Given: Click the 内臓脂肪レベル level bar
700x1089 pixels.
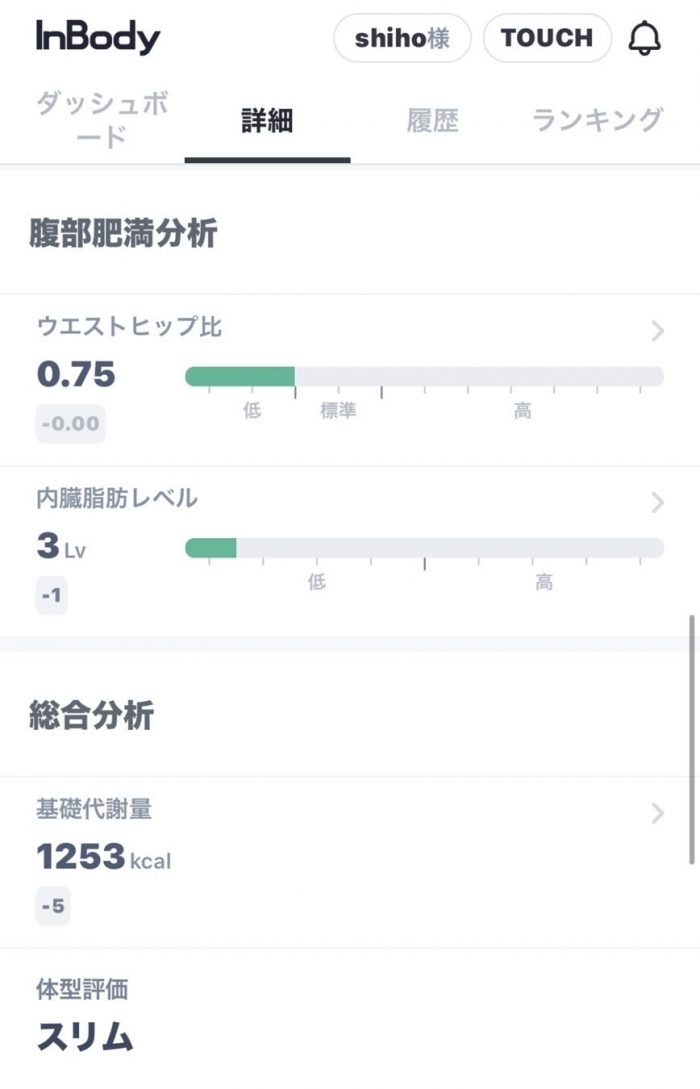Looking at the screenshot, I should click(x=424, y=547).
